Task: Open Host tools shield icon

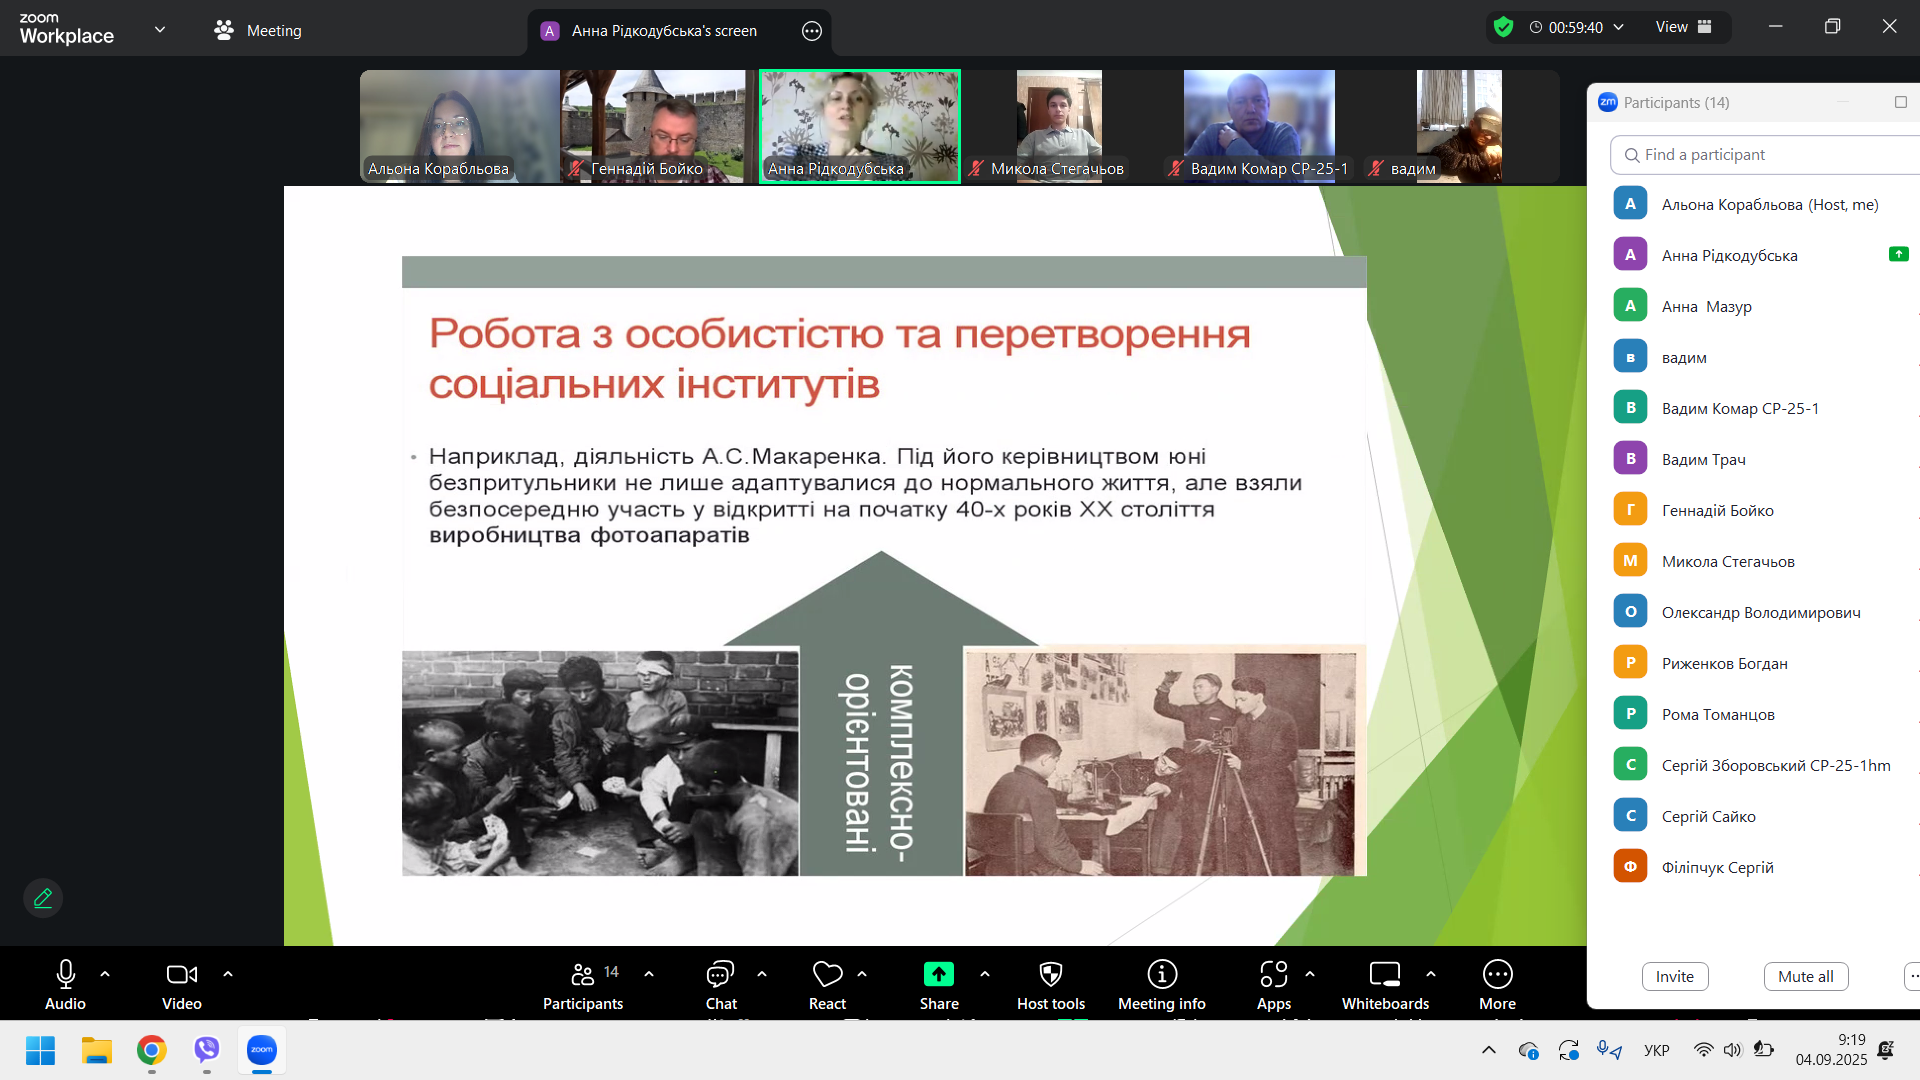Action: pyautogui.click(x=1050, y=974)
